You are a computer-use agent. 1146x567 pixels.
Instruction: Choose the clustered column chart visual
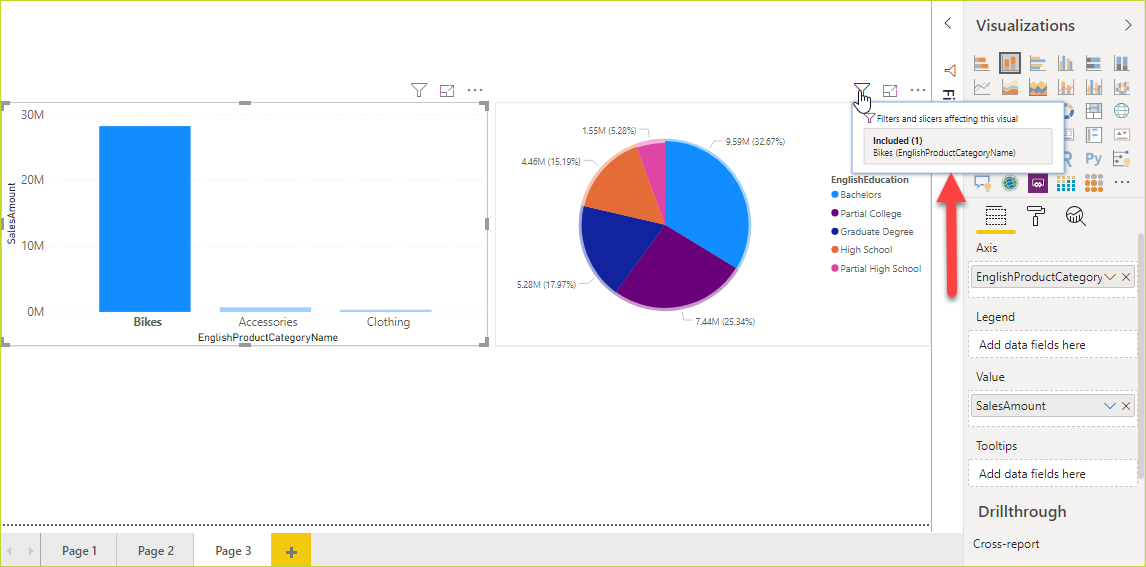coord(1066,63)
